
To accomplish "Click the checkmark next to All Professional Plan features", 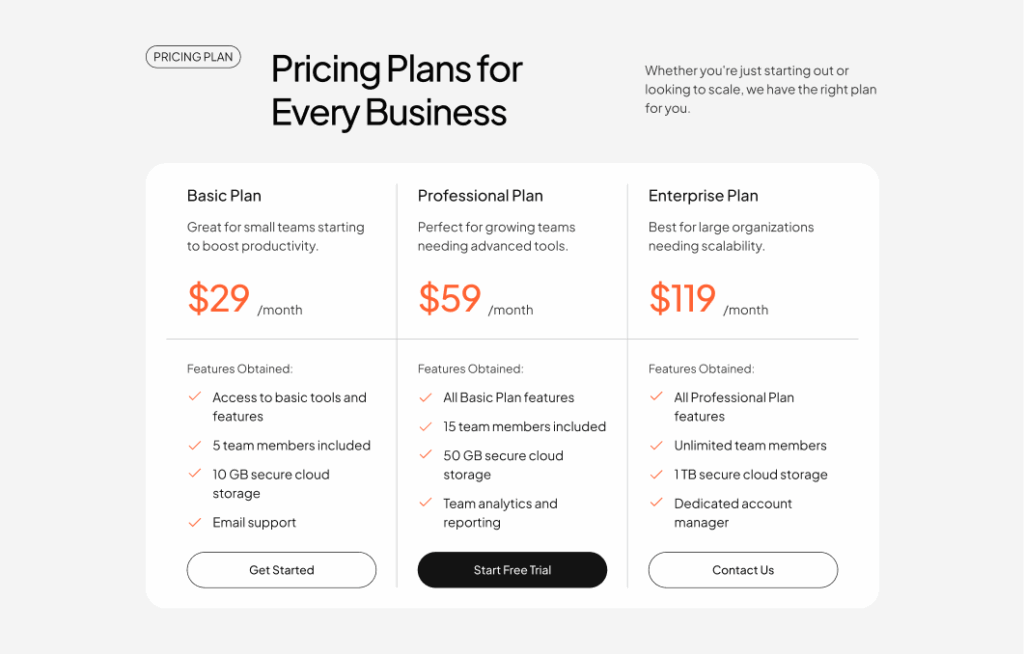I will (x=657, y=397).
